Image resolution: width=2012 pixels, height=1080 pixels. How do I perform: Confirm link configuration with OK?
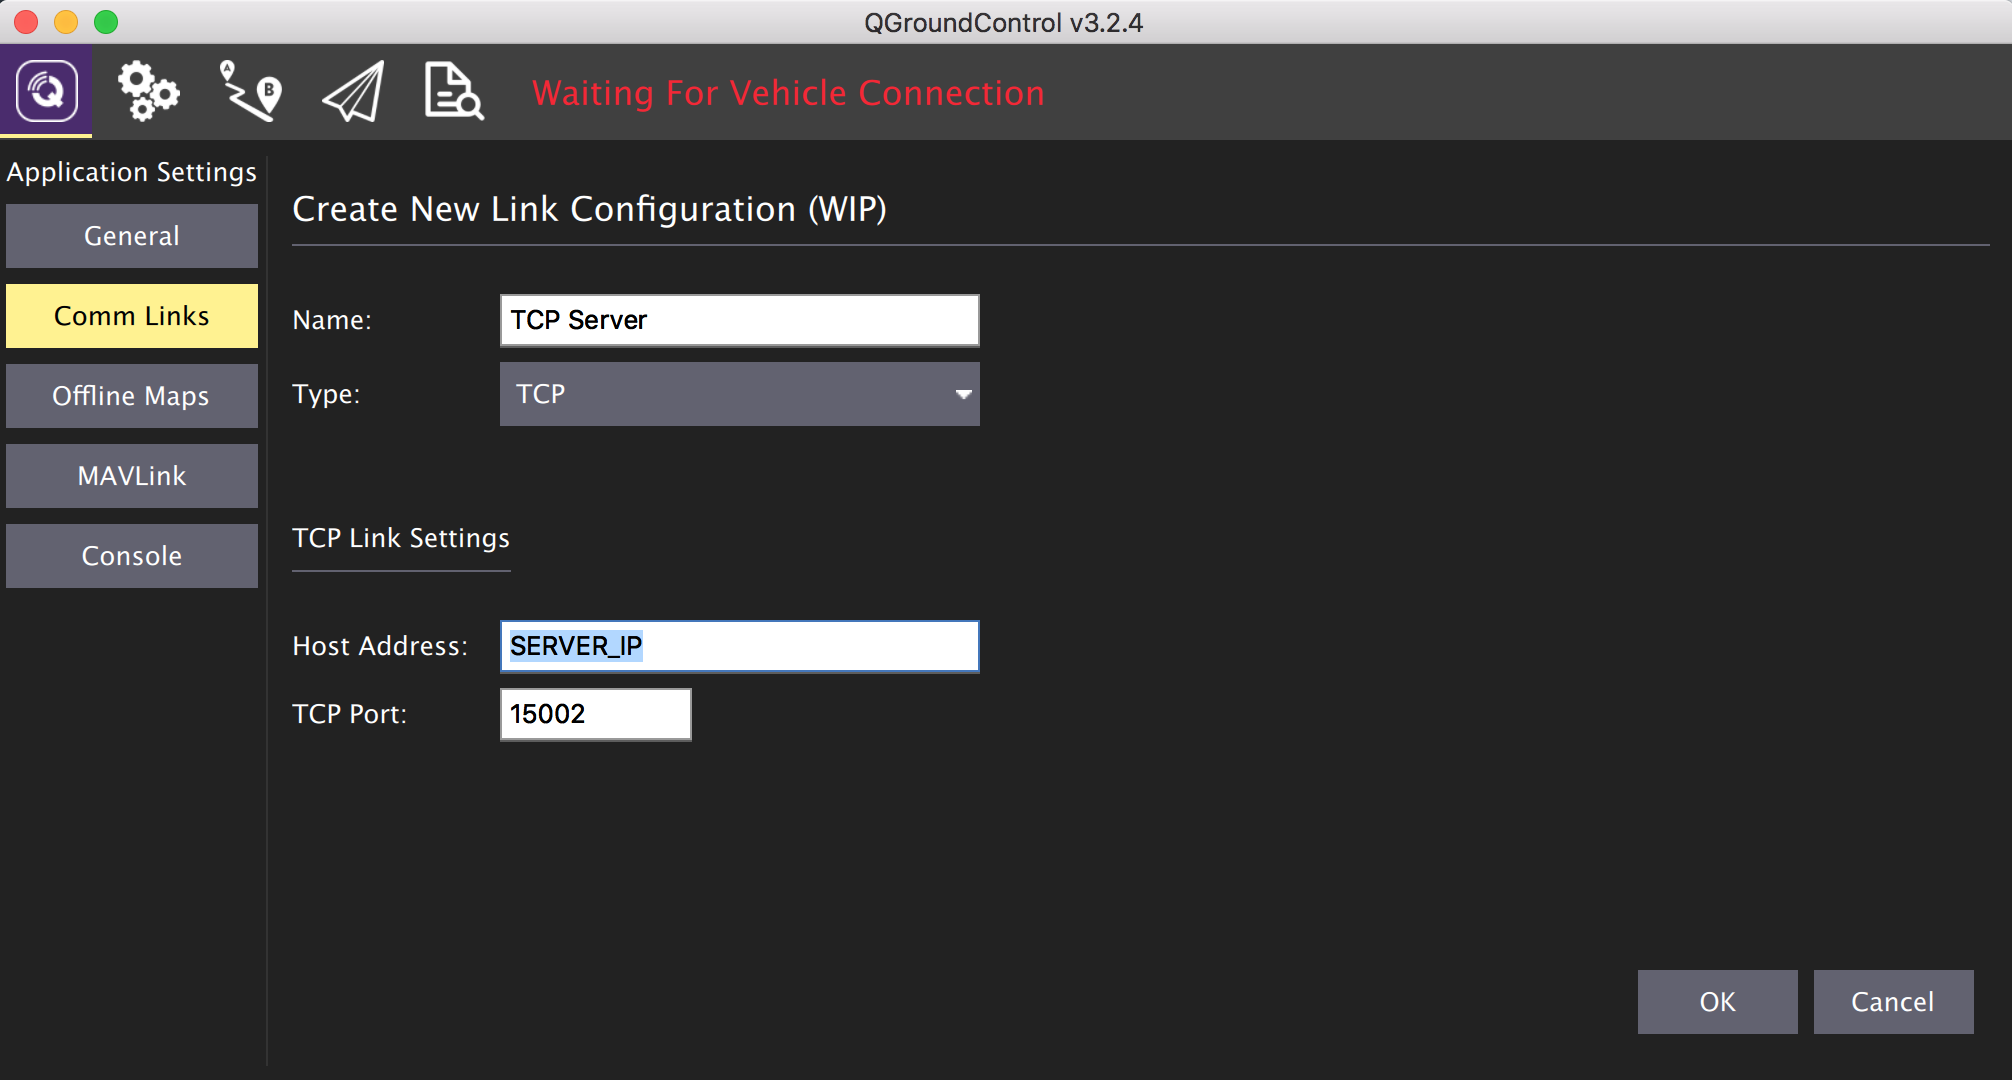pyautogui.click(x=1718, y=1002)
